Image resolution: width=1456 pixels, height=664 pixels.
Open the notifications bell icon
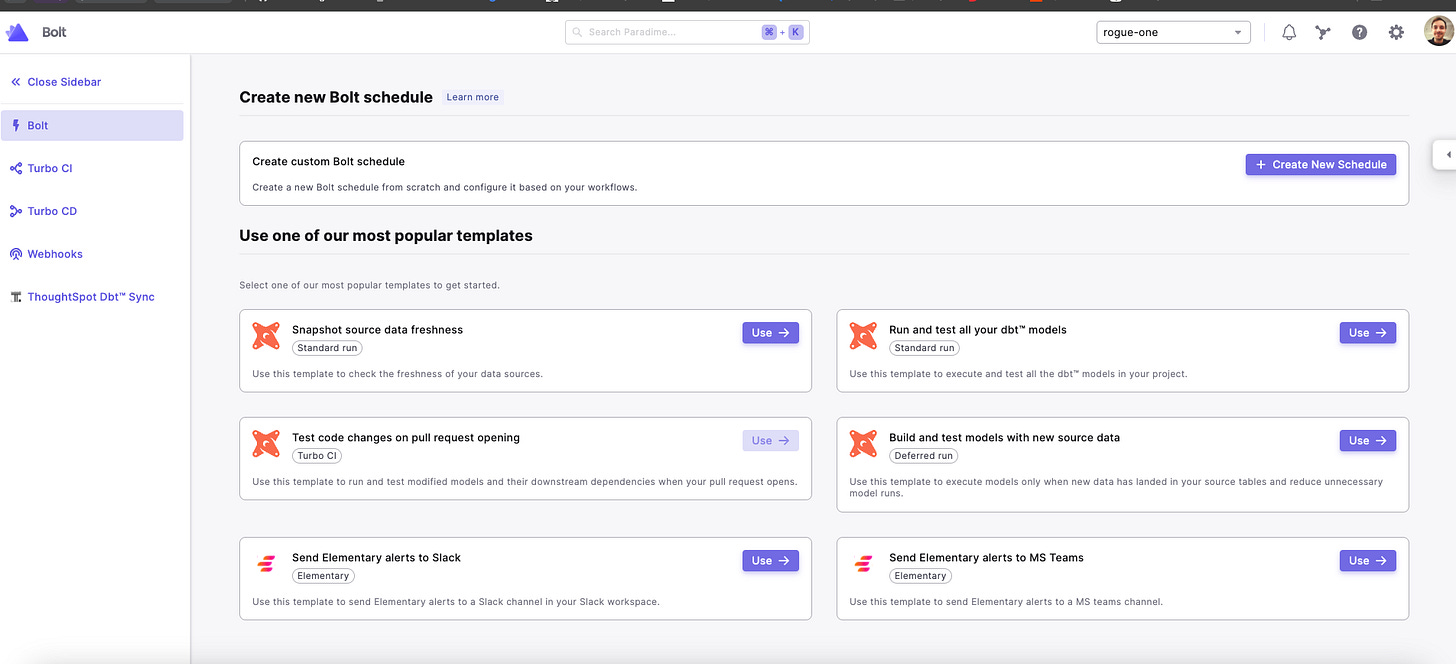[1289, 32]
